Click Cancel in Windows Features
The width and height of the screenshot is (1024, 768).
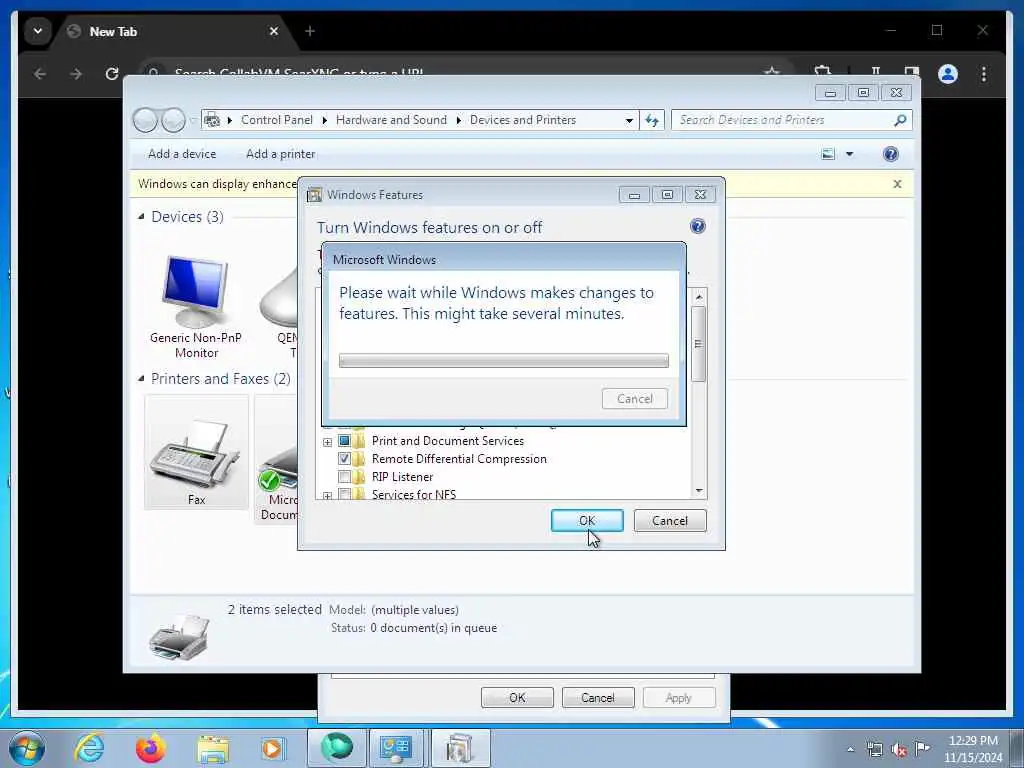(670, 520)
